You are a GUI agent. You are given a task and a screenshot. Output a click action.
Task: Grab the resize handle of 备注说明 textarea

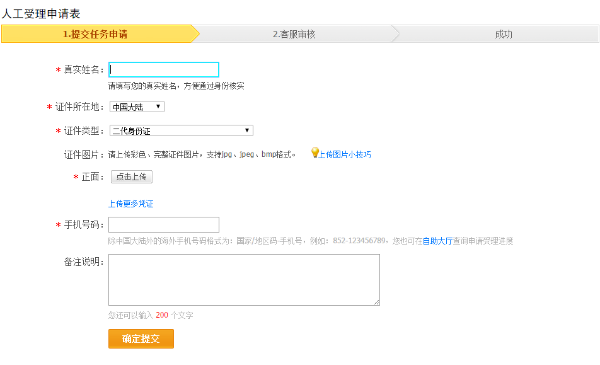click(377, 302)
